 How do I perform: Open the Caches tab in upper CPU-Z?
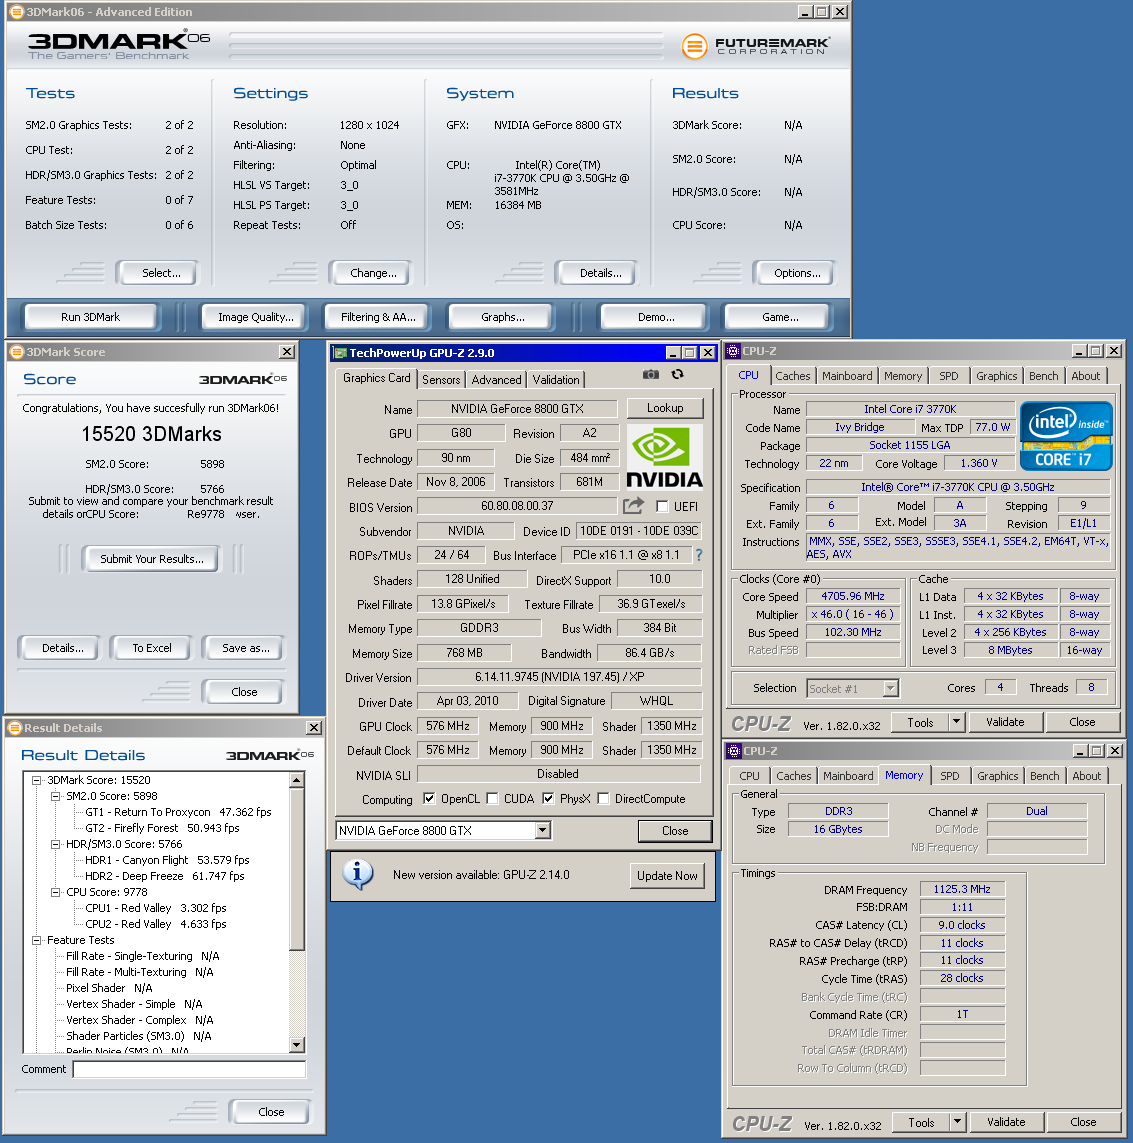point(793,376)
